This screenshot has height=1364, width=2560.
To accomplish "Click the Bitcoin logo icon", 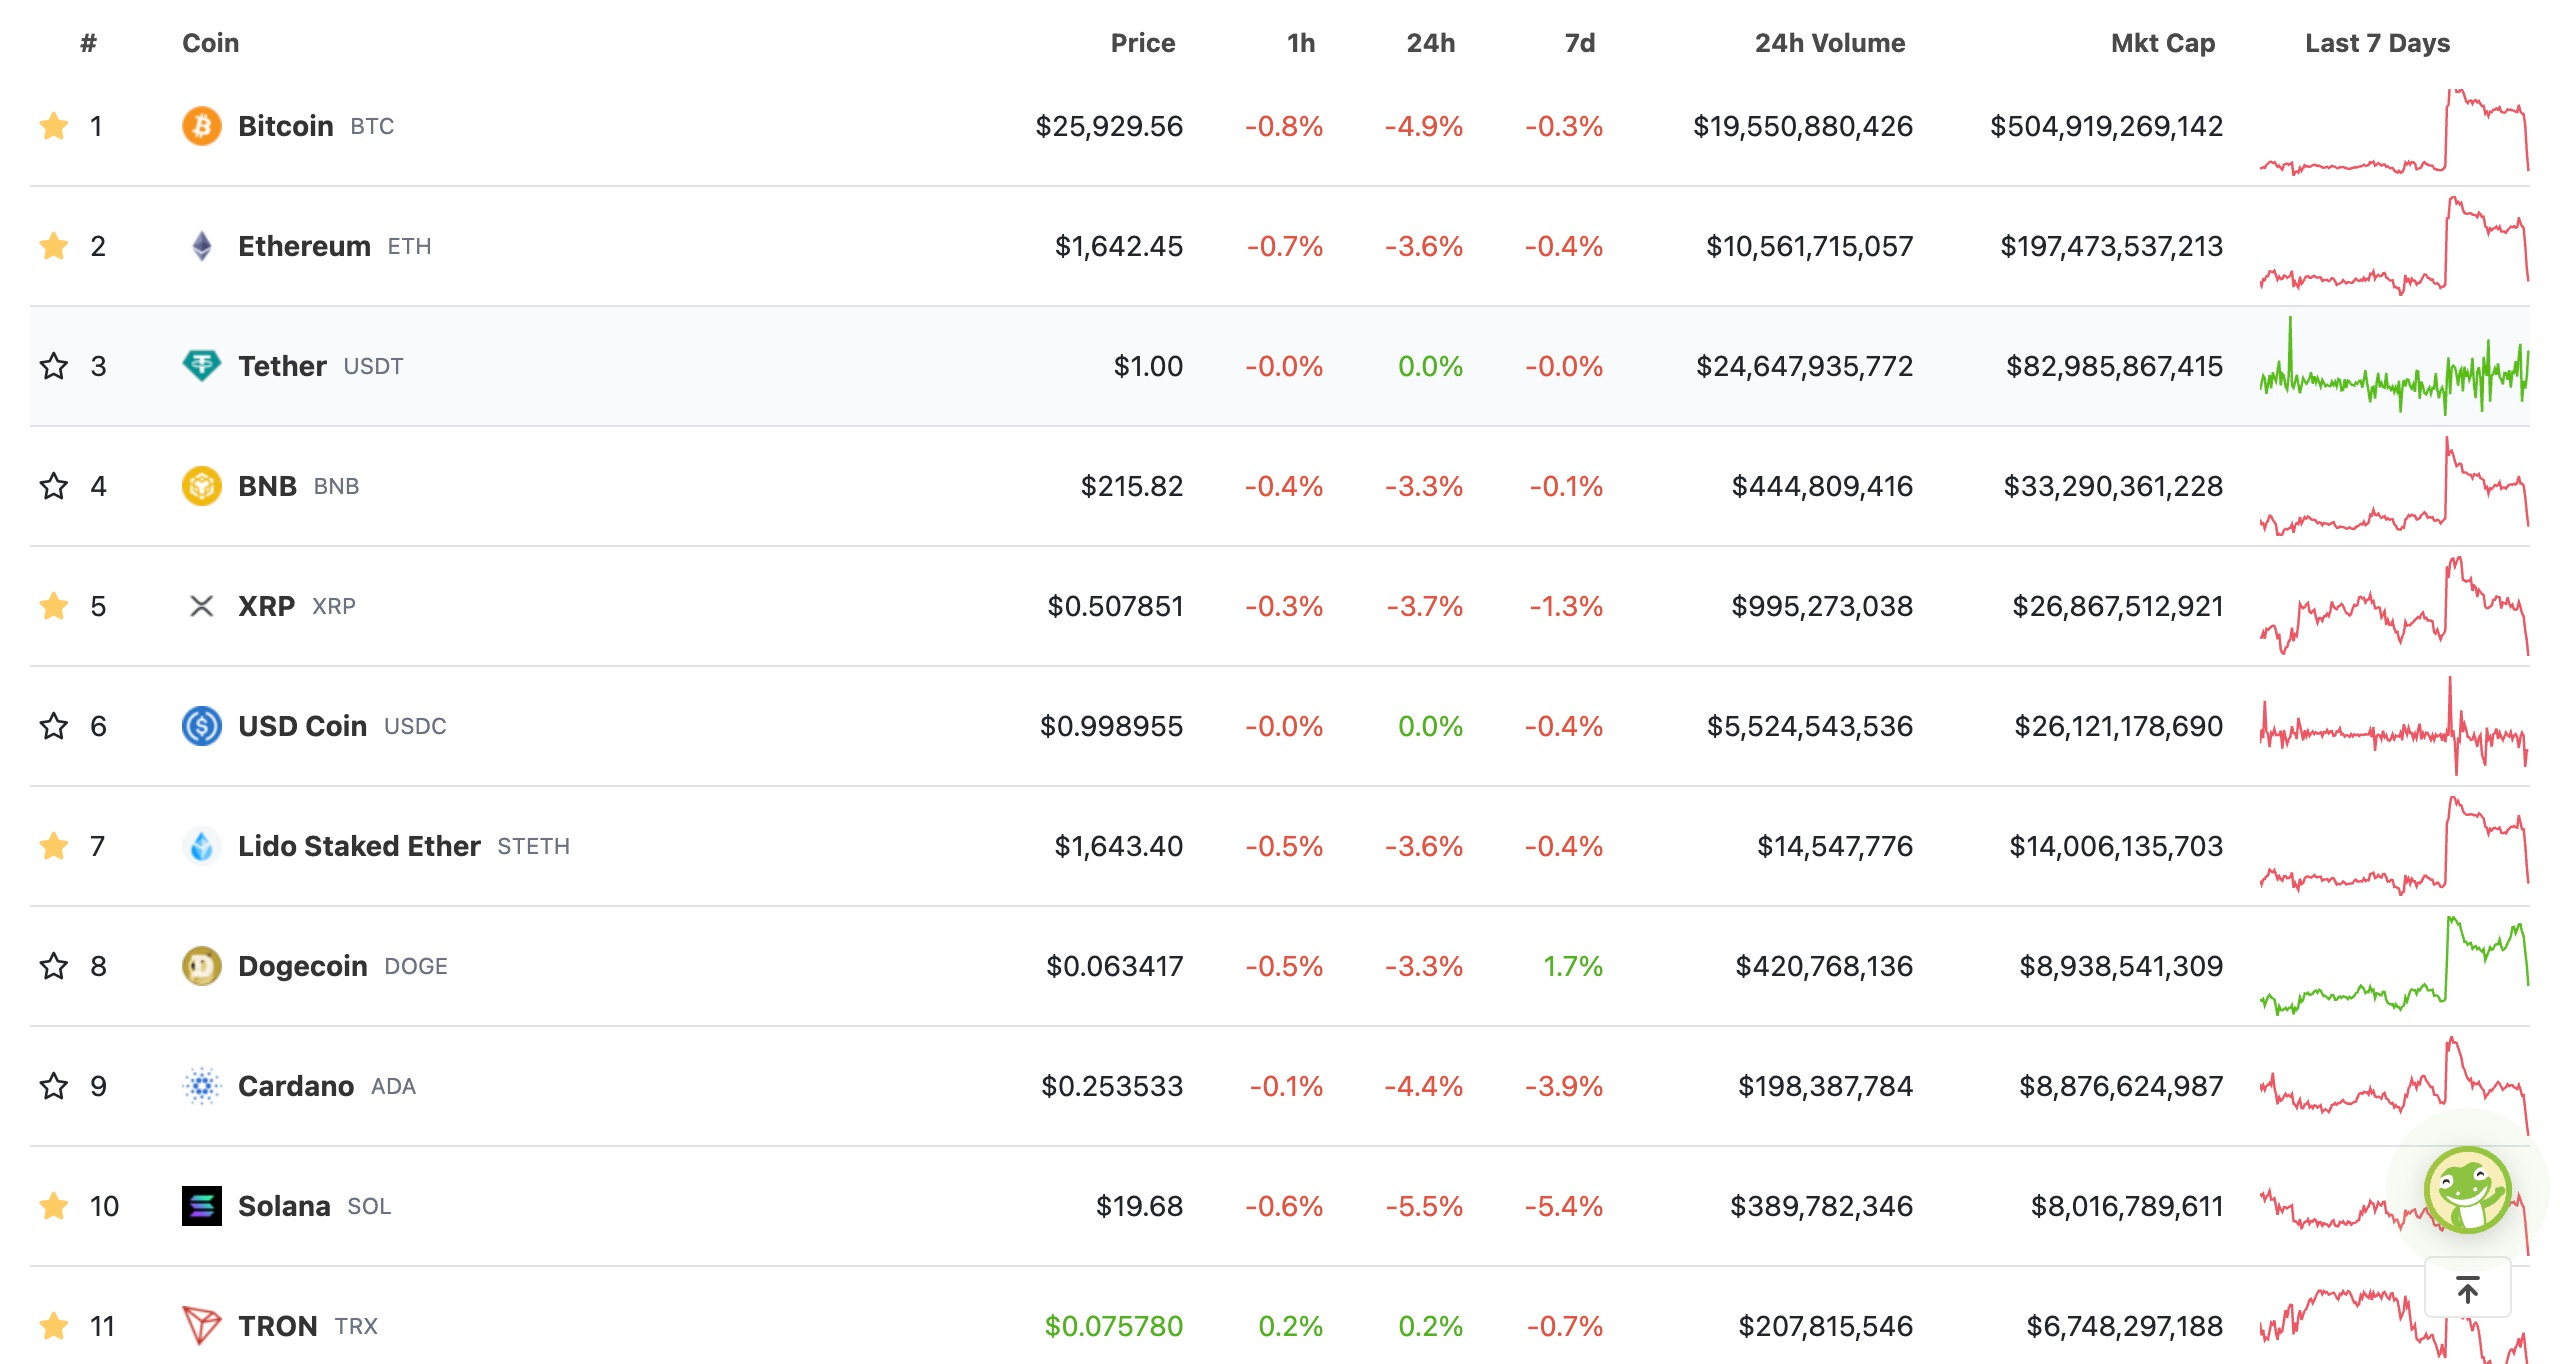I will pos(202,126).
